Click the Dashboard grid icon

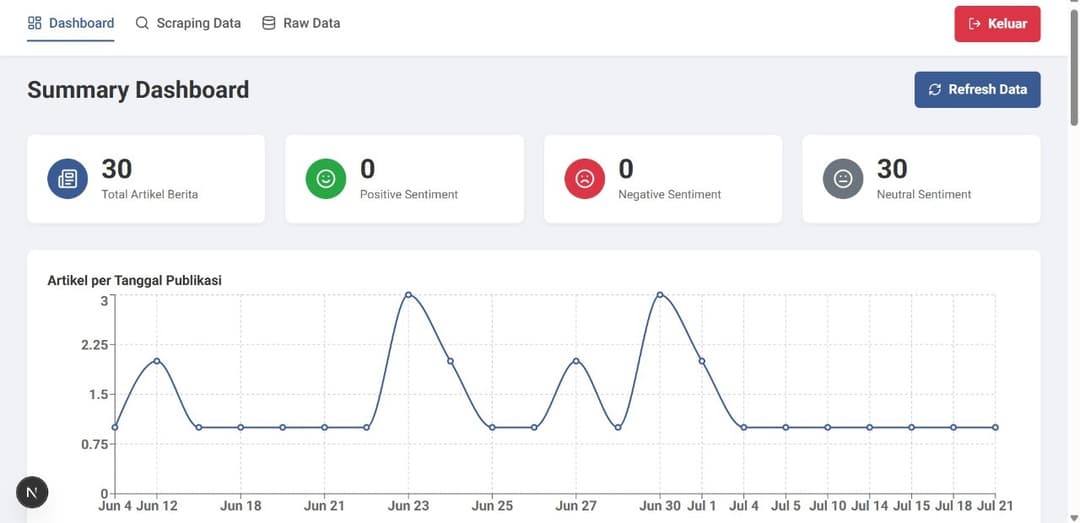pyautogui.click(x=34, y=23)
